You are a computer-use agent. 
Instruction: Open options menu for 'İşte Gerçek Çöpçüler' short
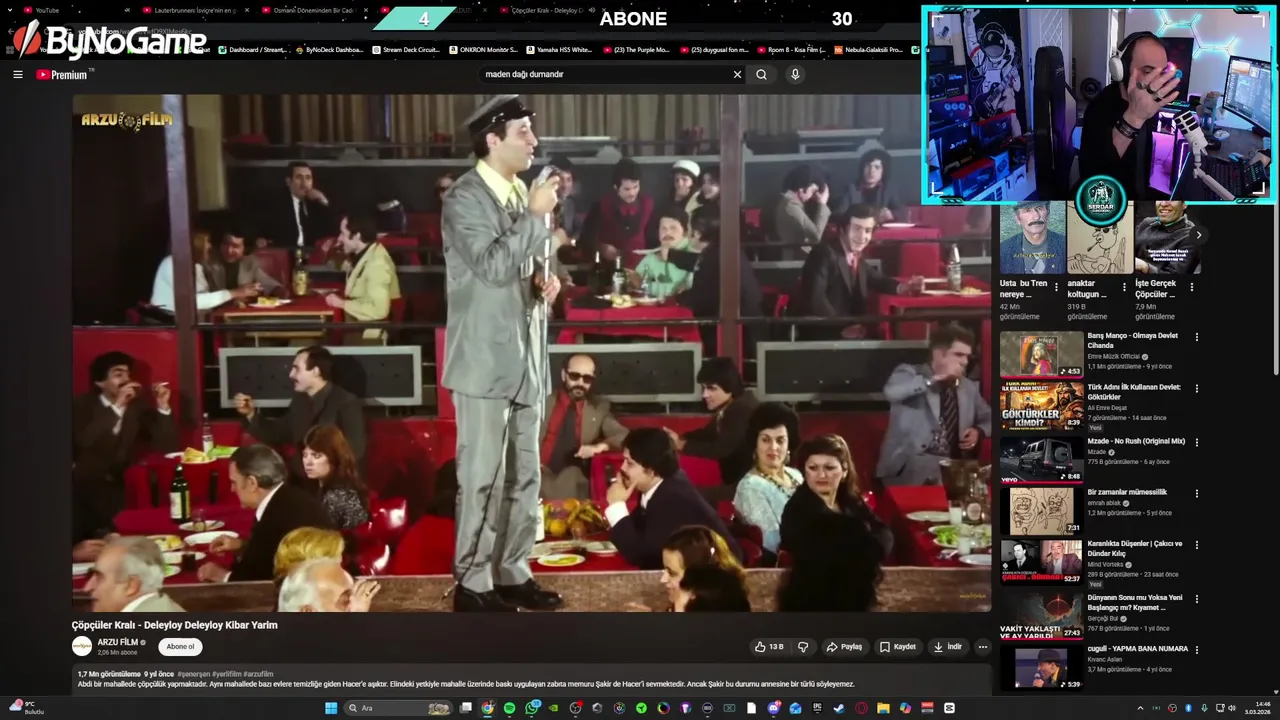click(x=1192, y=286)
